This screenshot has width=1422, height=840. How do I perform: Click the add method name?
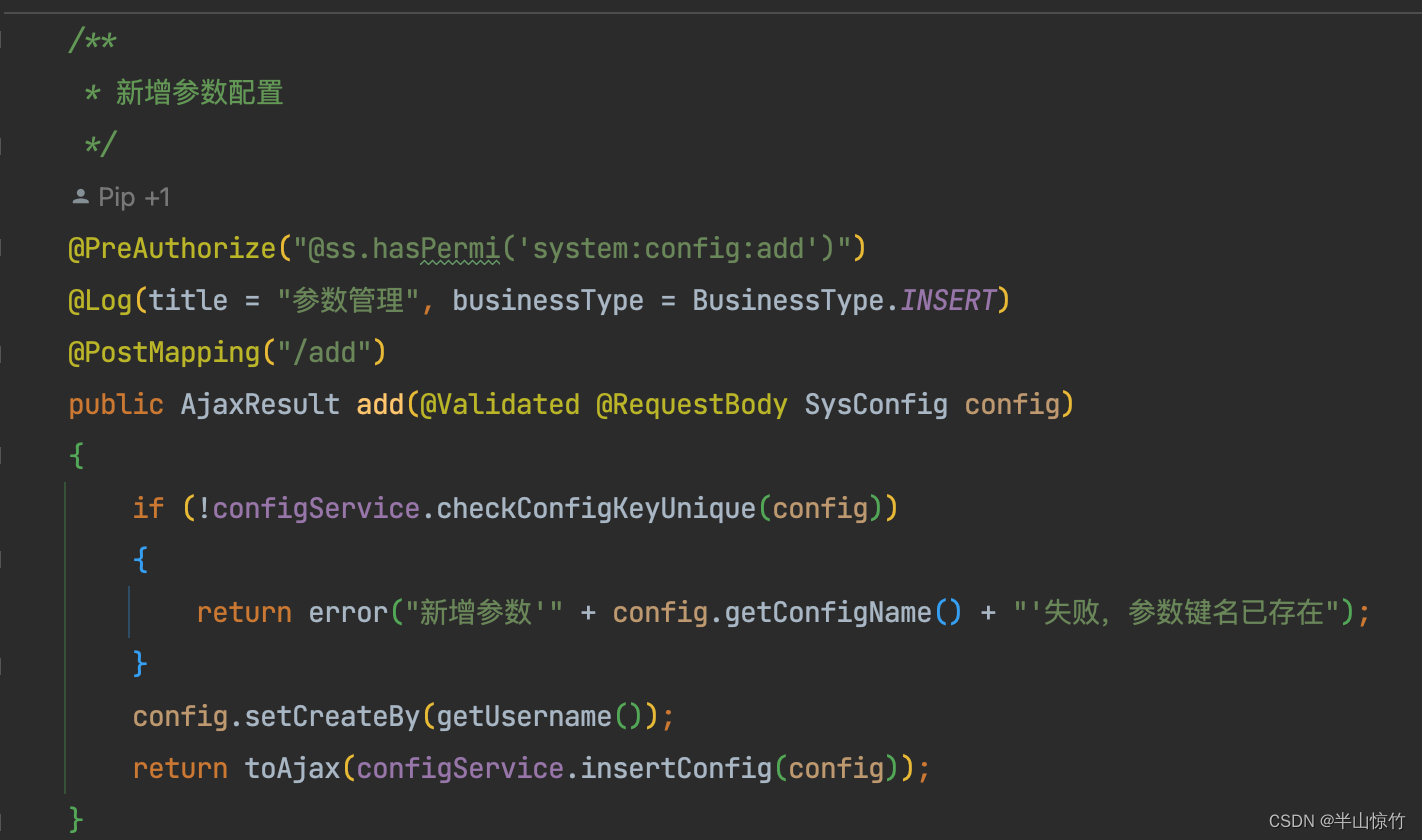[x=380, y=404]
